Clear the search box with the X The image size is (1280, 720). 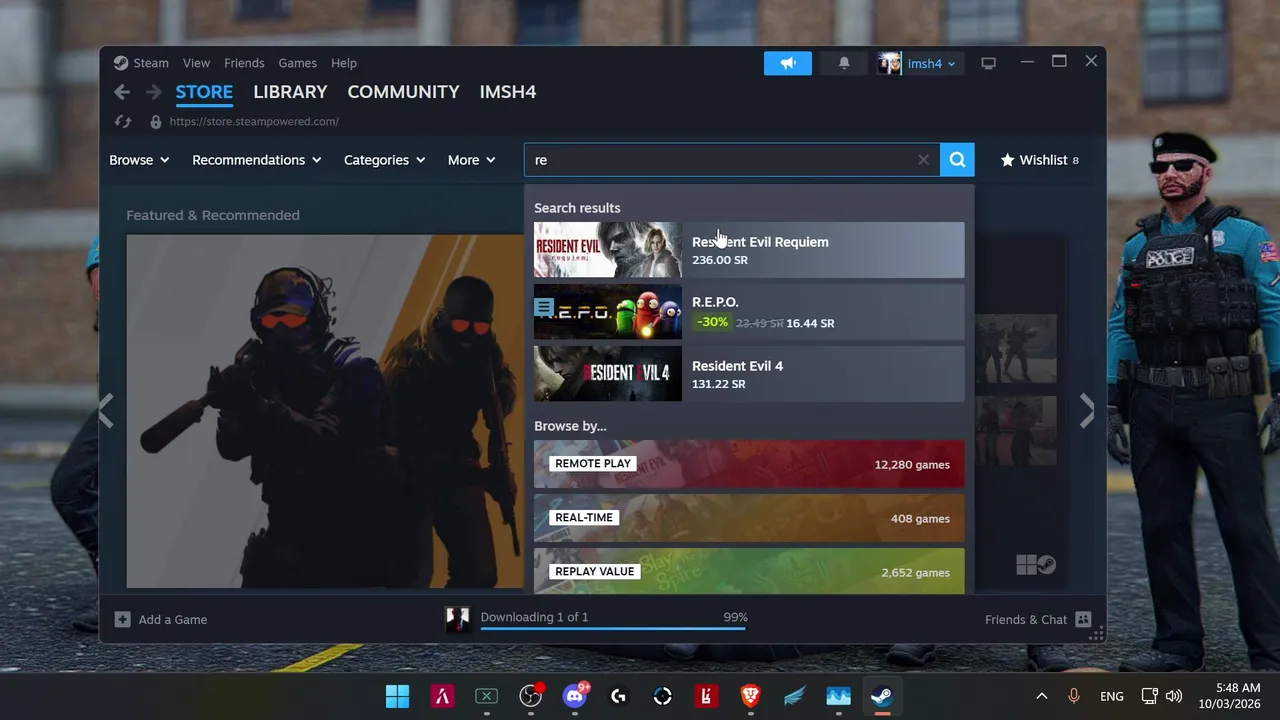pos(923,160)
